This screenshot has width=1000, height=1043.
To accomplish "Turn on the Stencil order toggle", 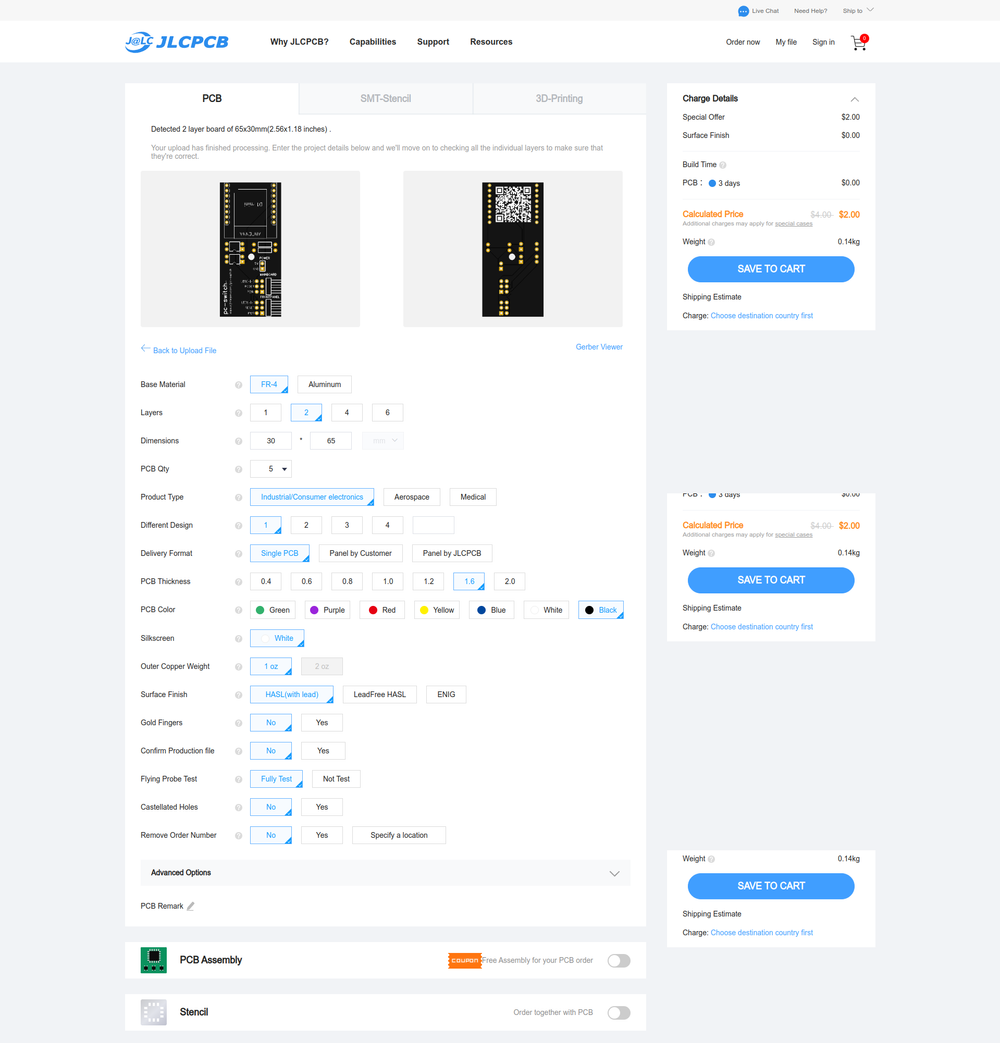I will click(x=619, y=1013).
